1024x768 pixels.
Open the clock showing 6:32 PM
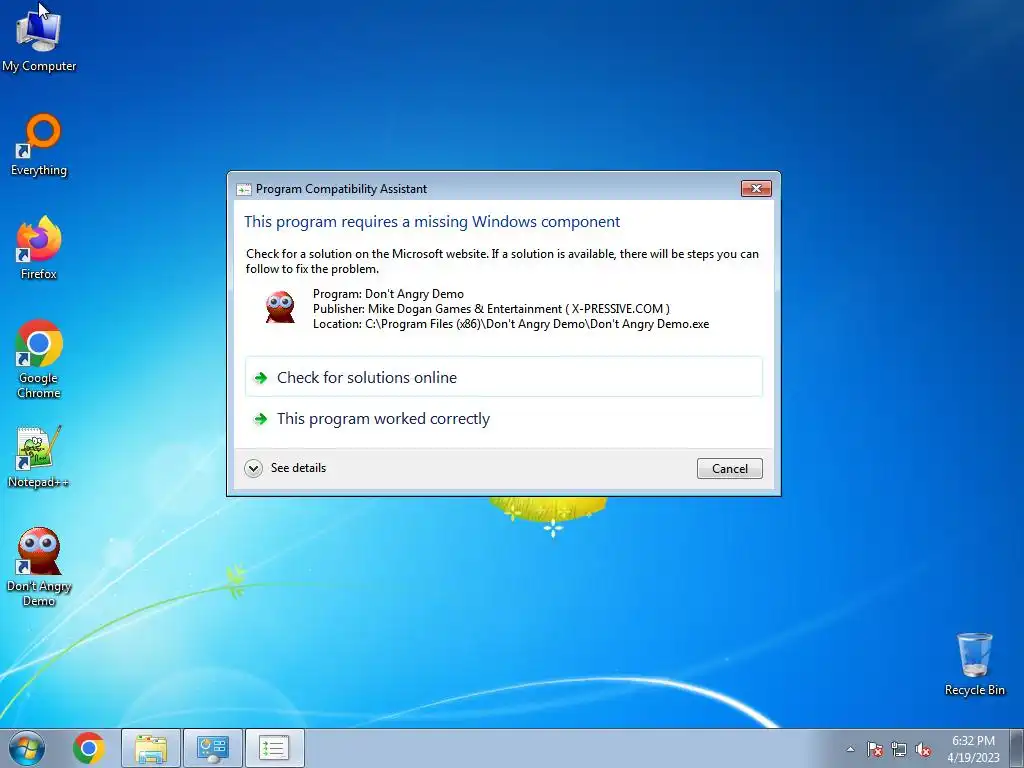coord(973,741)
